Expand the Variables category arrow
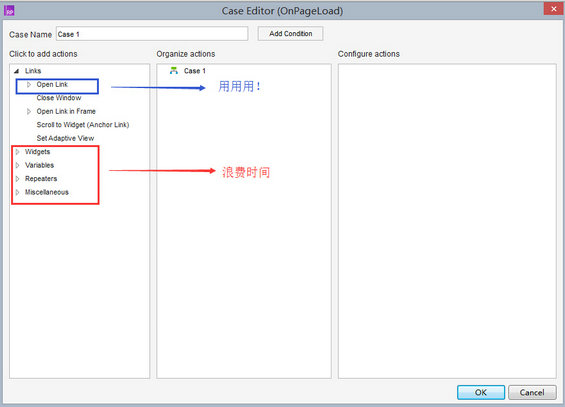Screen dimensions: 565x407 (17, 165)
